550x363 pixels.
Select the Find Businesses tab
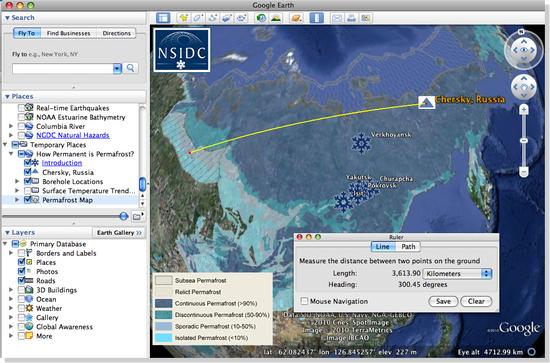pyautogui.click(x=68, y=33)
